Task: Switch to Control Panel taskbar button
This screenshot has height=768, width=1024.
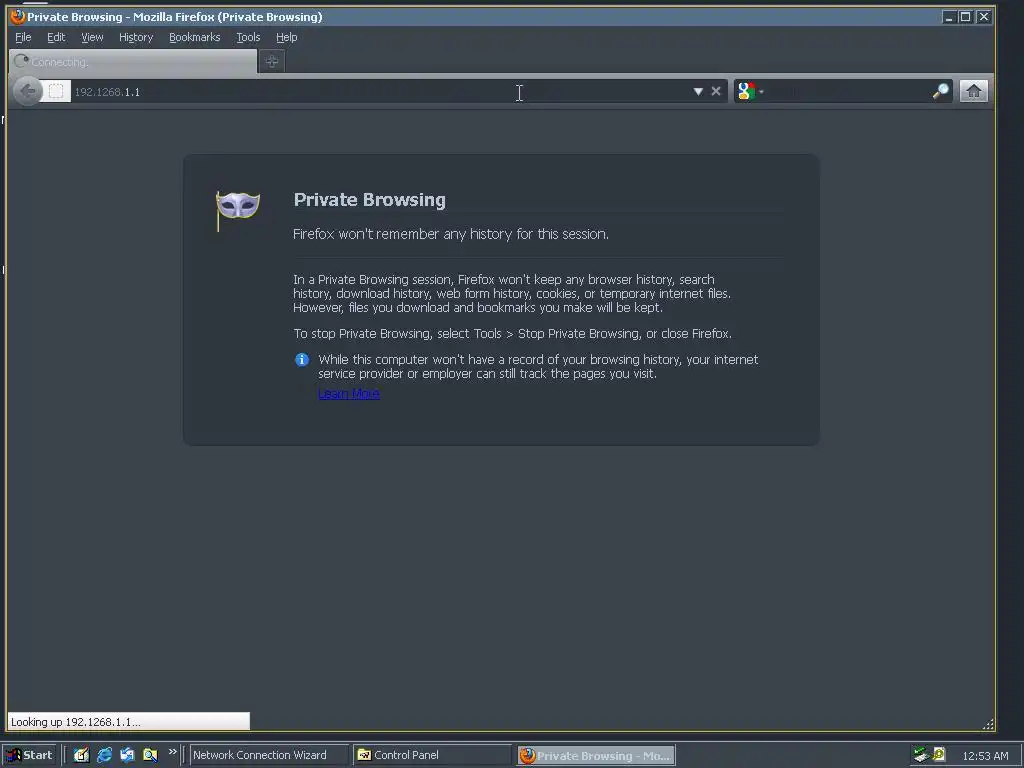Action: click(432, 755)
